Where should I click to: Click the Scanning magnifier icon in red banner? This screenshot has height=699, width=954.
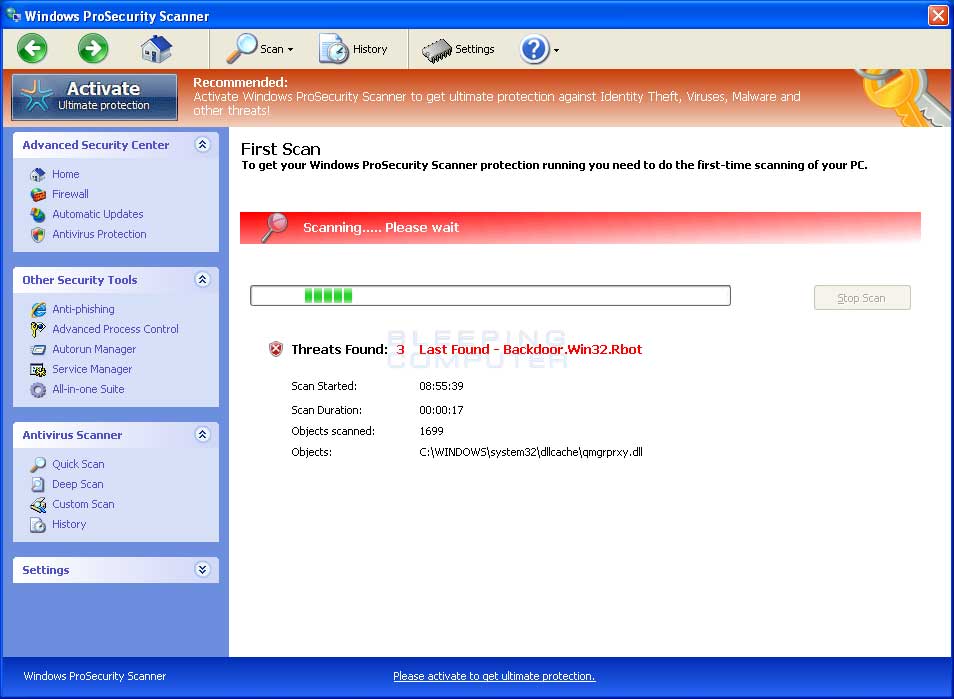tap(275, 227)
